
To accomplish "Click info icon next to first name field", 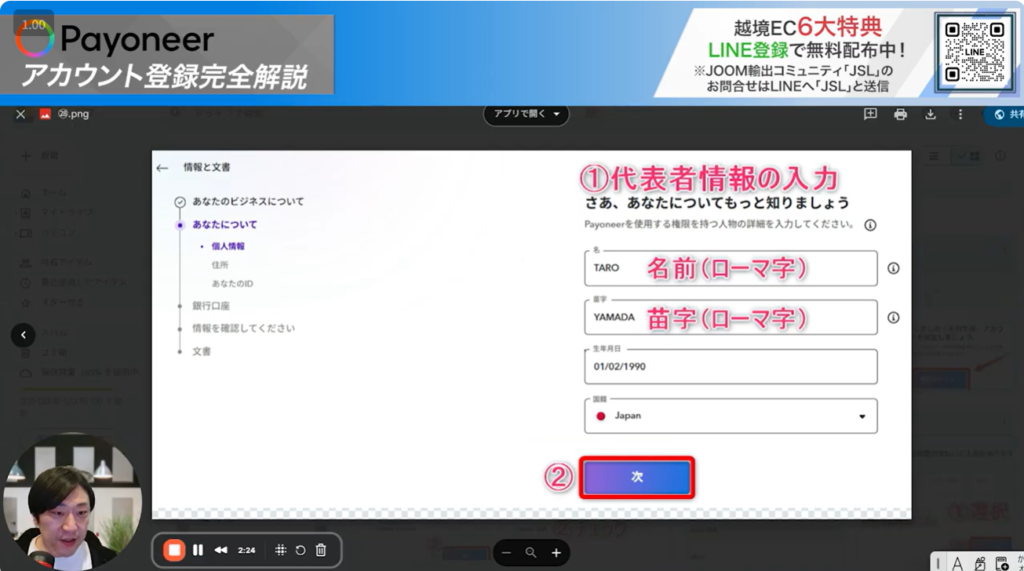I will 893,268.
